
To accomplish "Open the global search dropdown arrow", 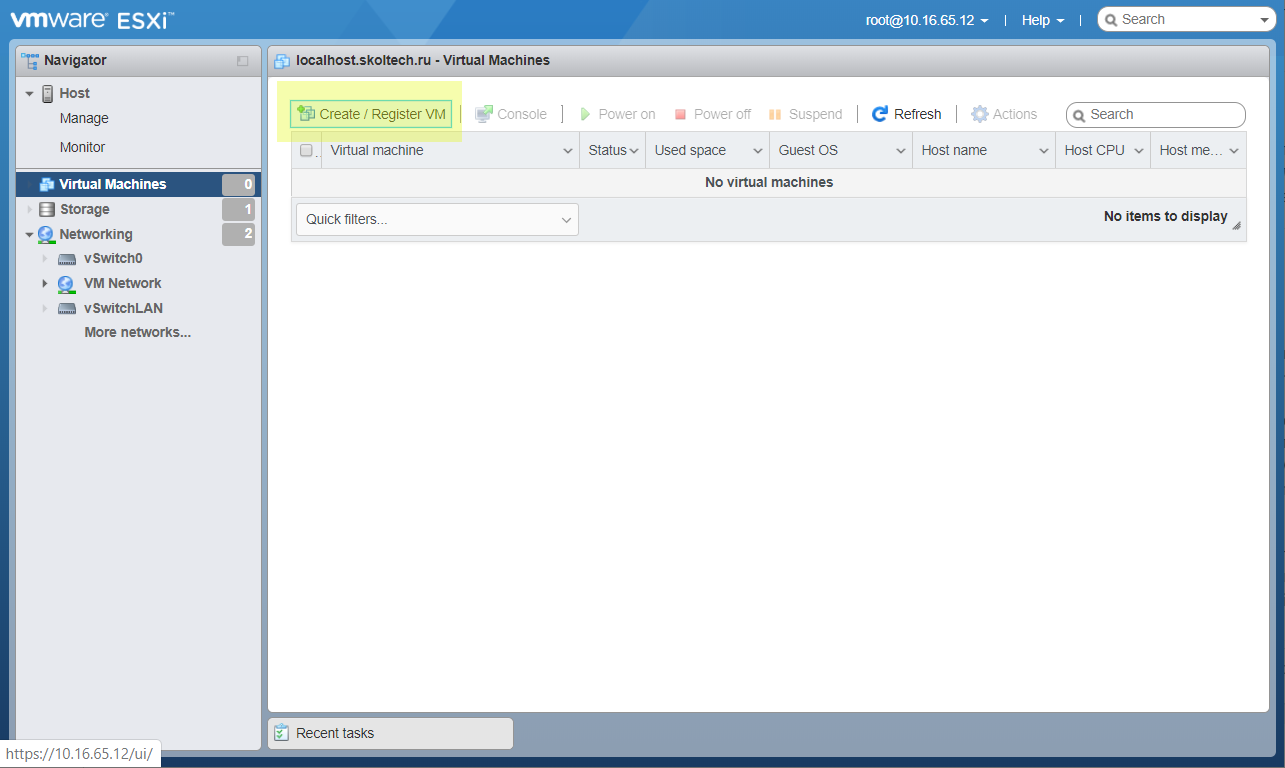I will click(x=1265, y=20).
